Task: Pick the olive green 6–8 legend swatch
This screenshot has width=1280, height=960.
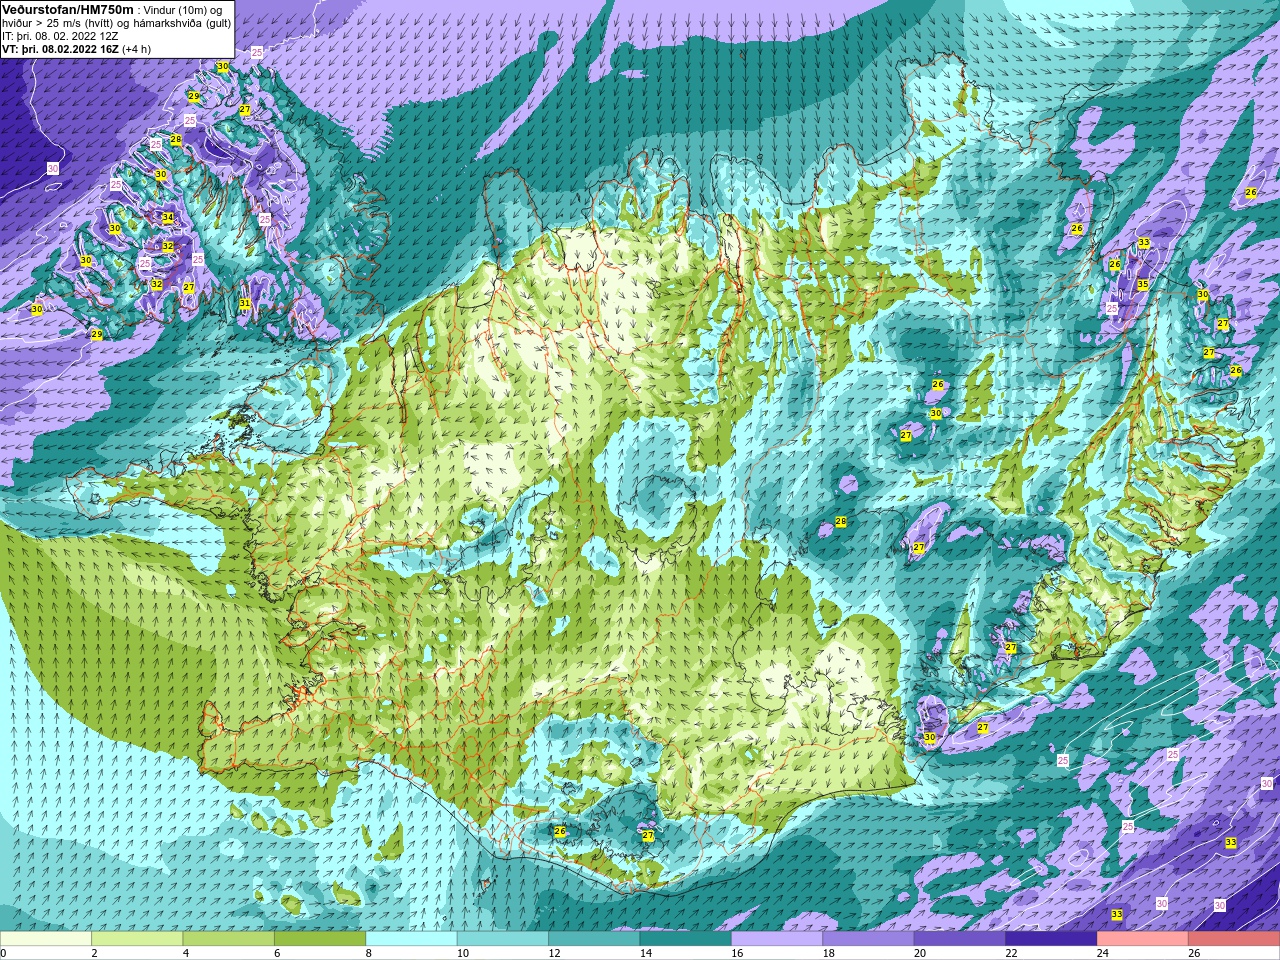Action: pos(320,939)
